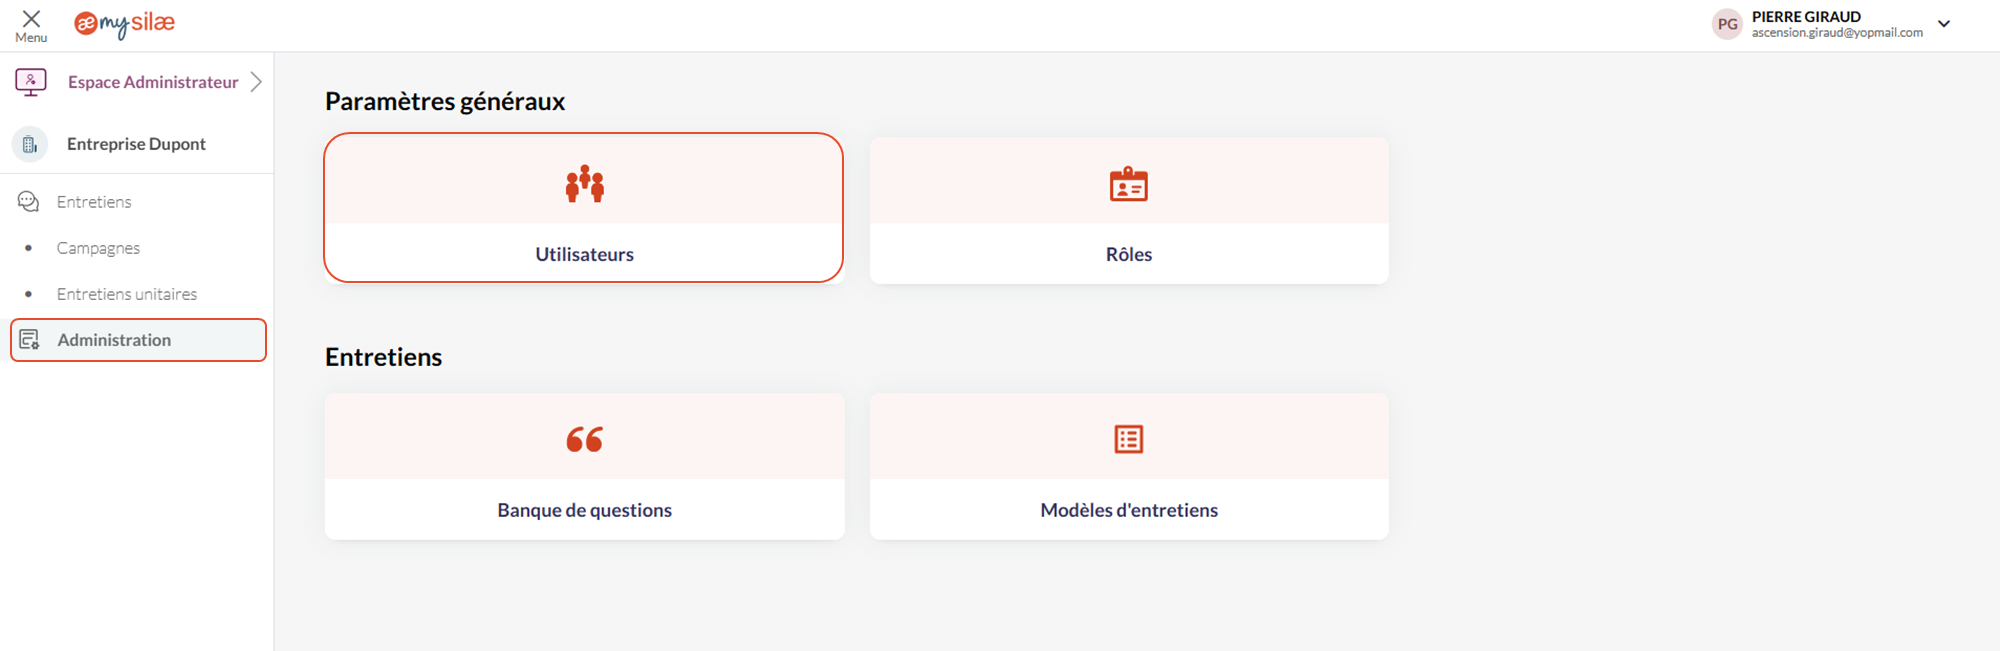
Task: Click the Espace Administrateur monitor icon
Action: tap(31, 82)
